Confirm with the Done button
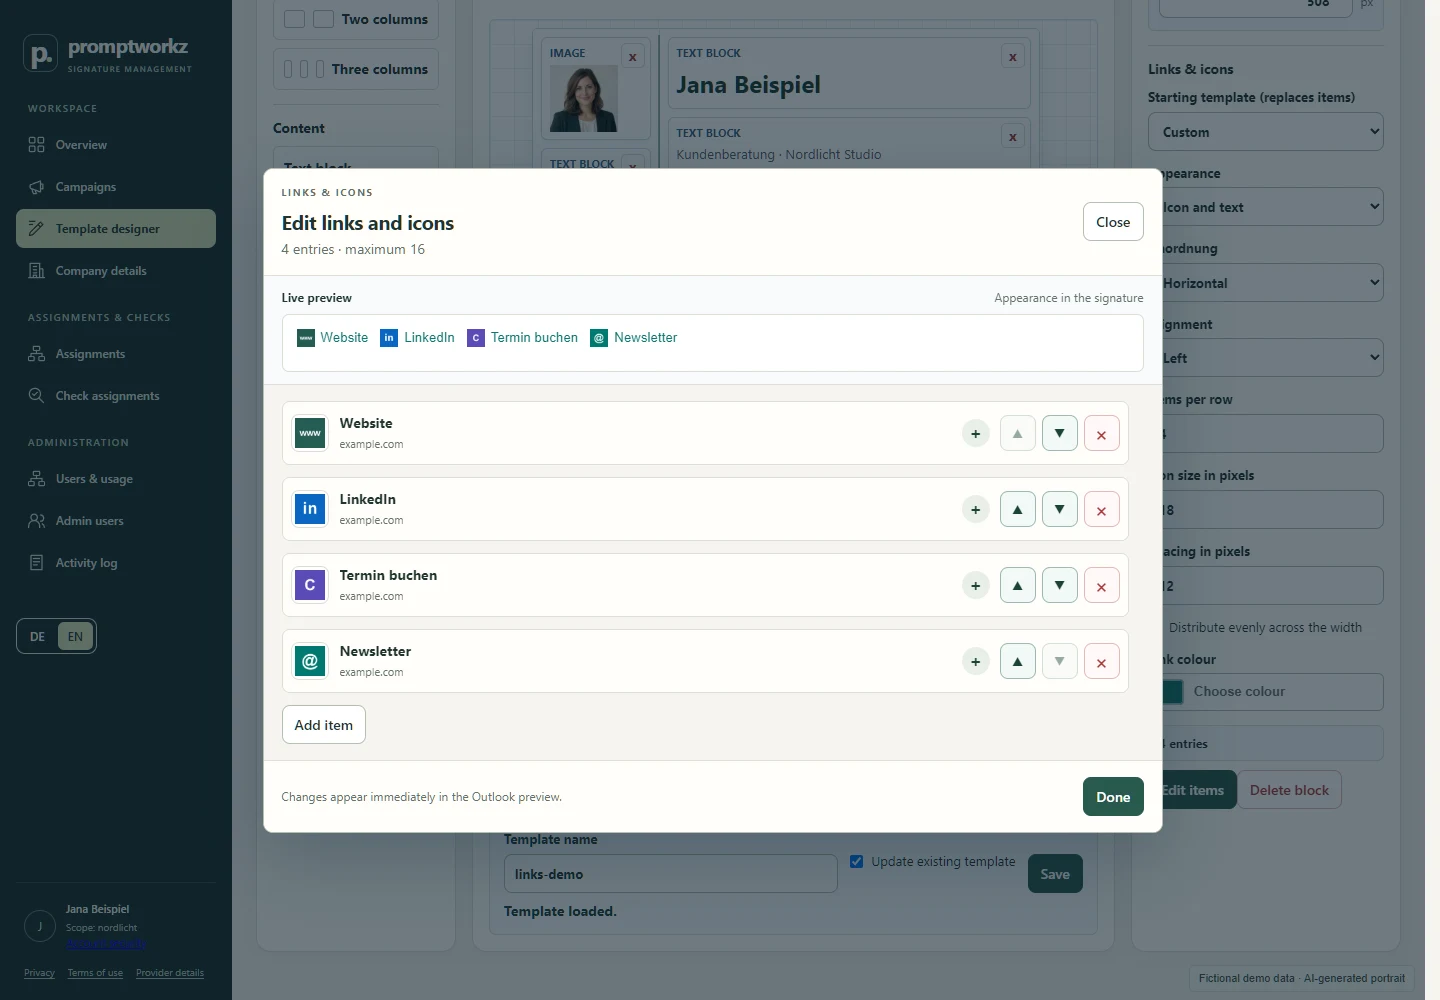 tap(1113, 797)
